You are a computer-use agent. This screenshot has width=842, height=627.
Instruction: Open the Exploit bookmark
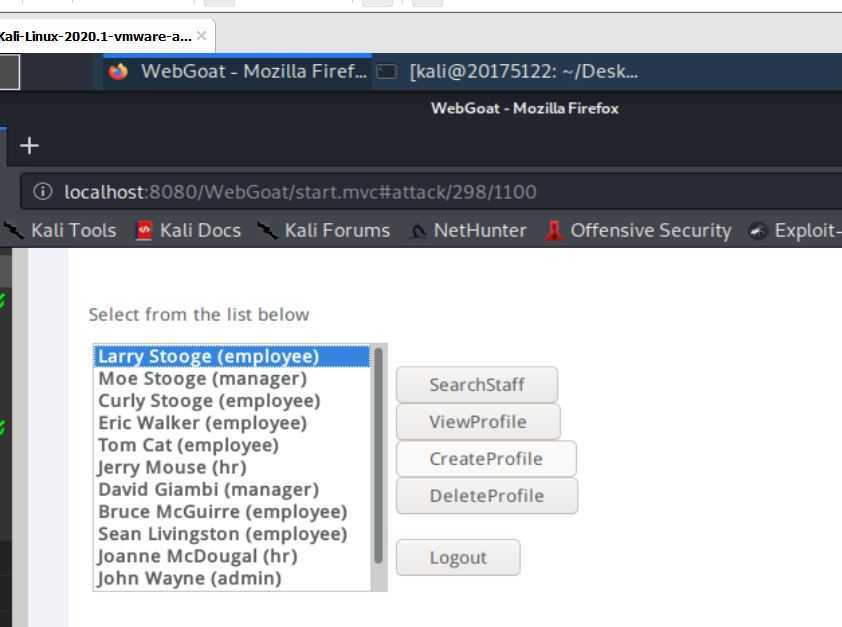click(795, 230)
